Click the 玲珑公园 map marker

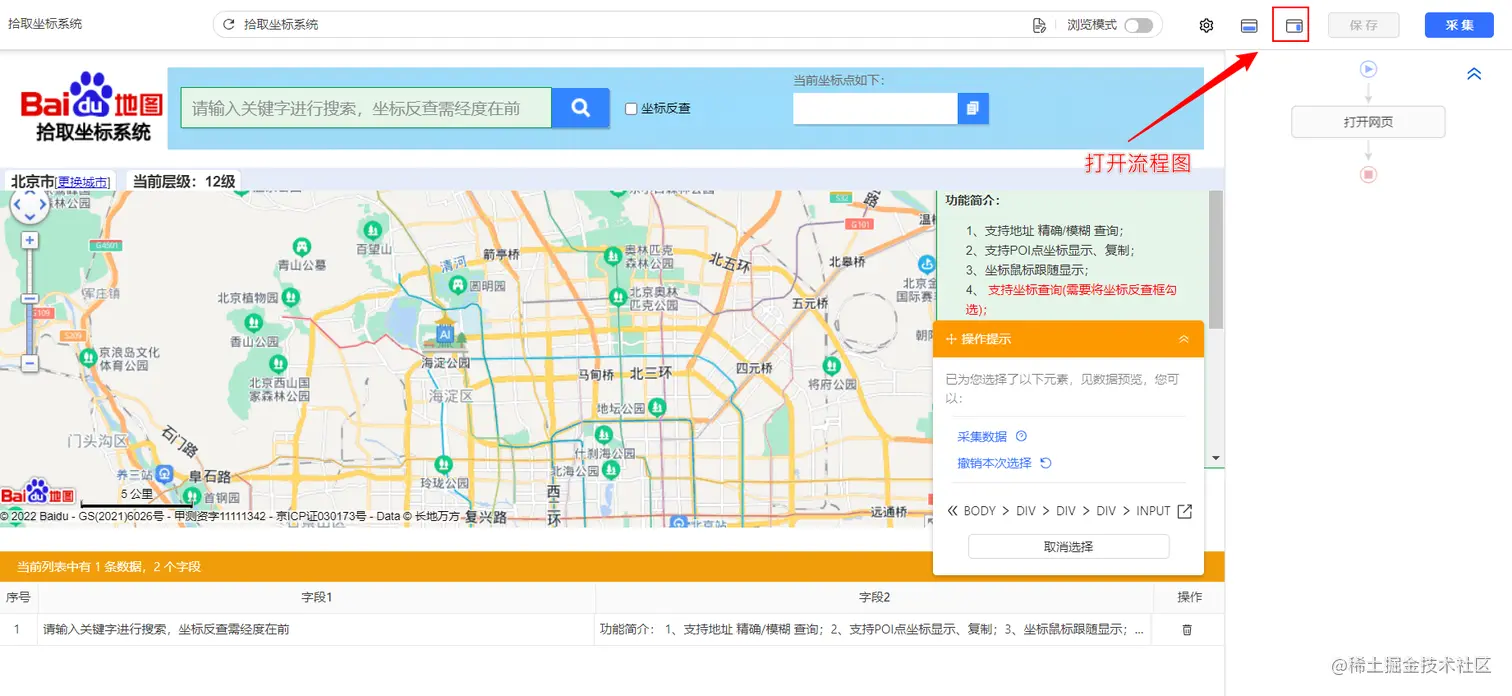coord(444,465)
